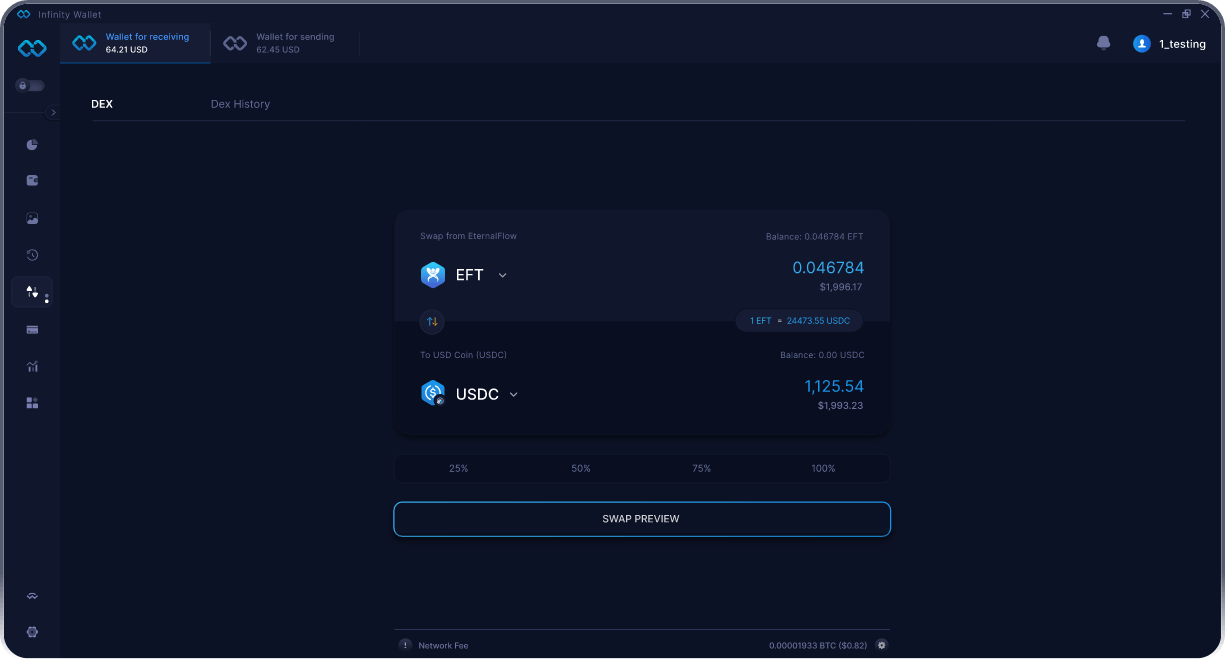Open the markets chart icon
This screenshot has width=1225, height=662.
pos(32,366)
